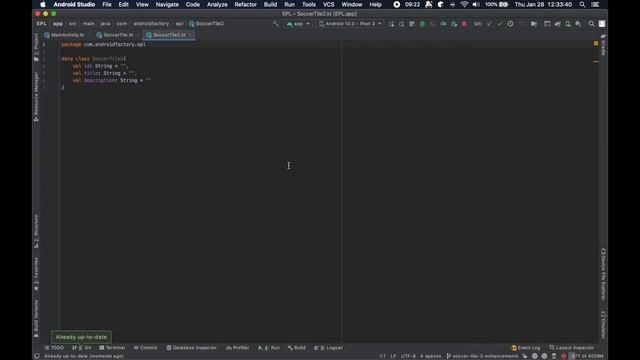Click the red error notification icon in status bar

[564, 356]
